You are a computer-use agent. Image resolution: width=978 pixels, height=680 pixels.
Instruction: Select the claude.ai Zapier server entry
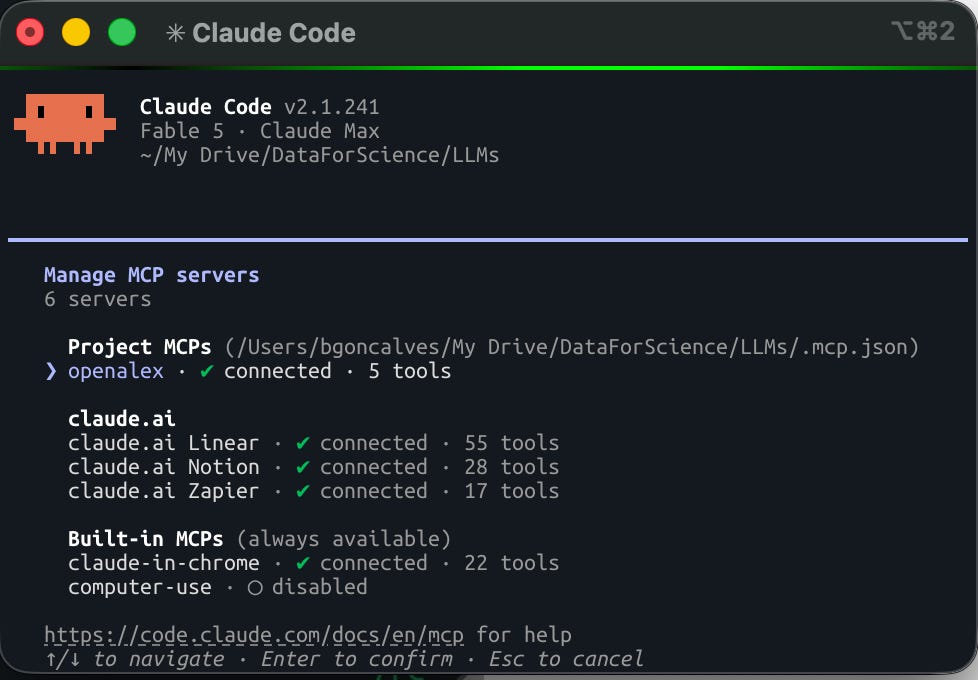(314, 491)
